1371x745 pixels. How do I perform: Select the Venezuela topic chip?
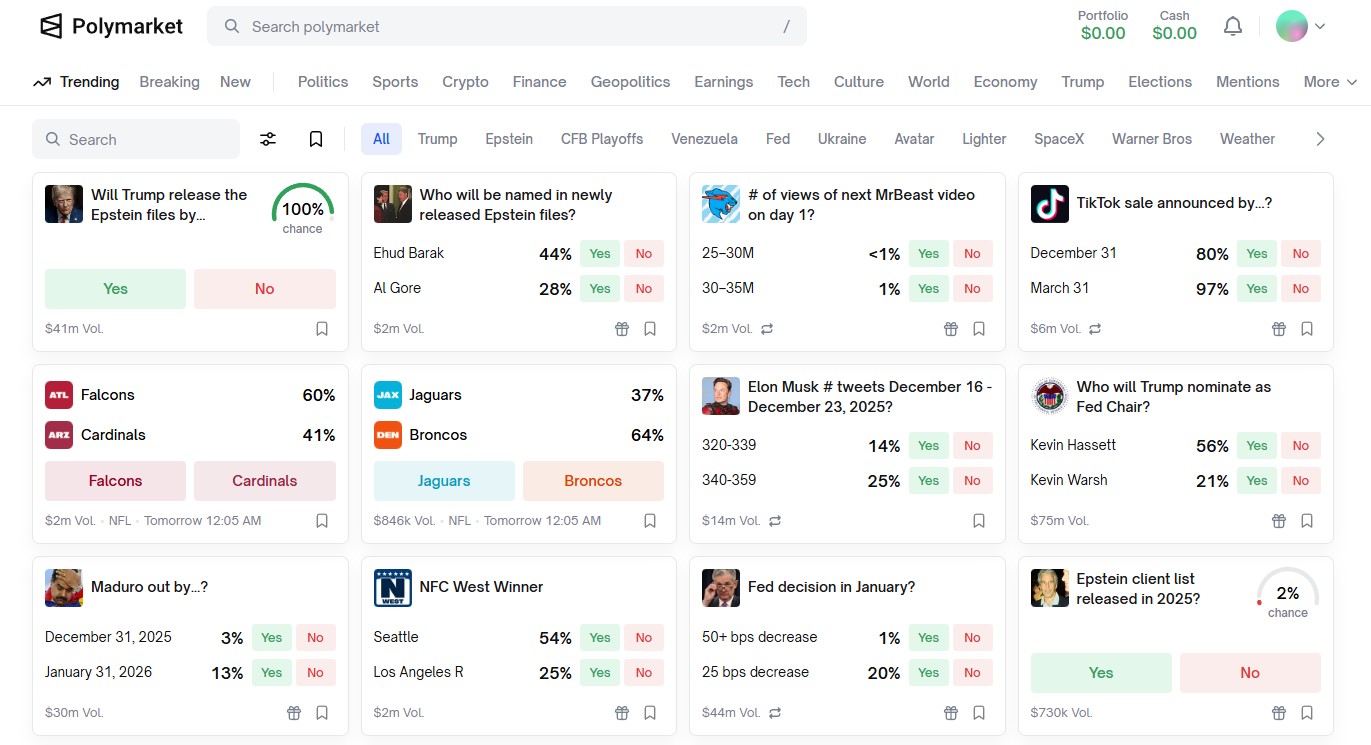coord(704,139)
